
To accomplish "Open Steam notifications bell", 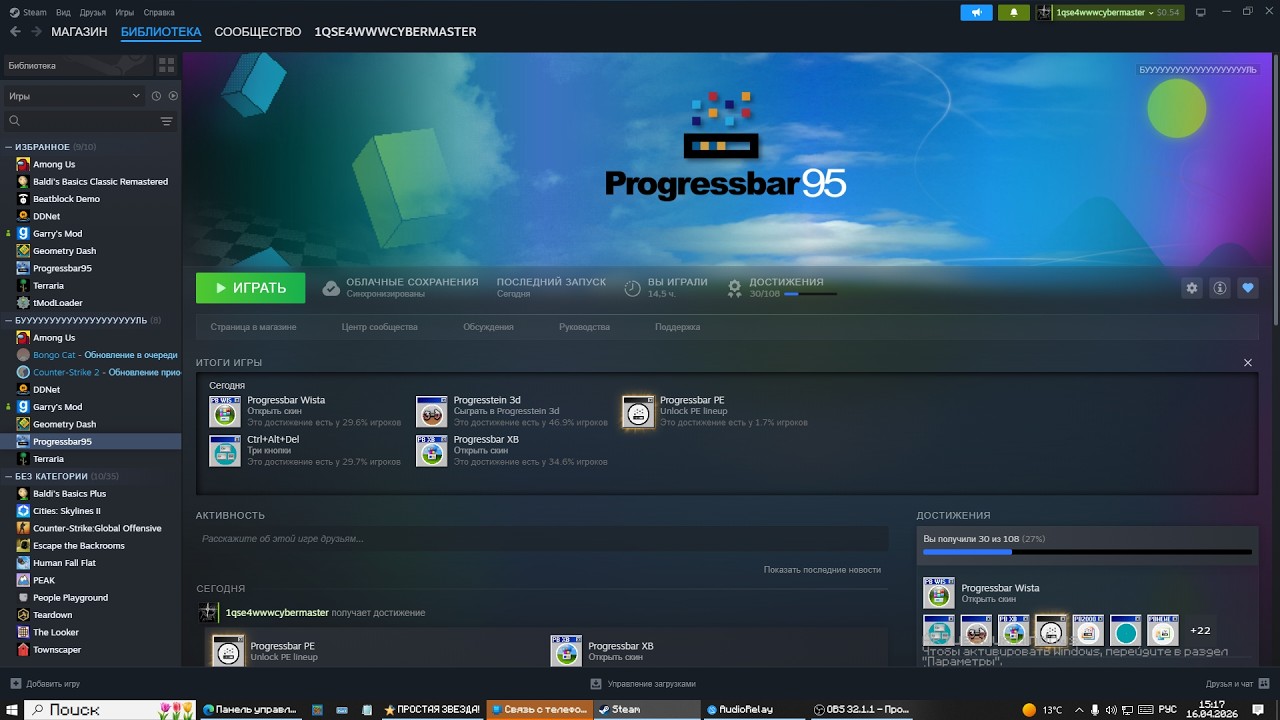I will coord(1013,12).
